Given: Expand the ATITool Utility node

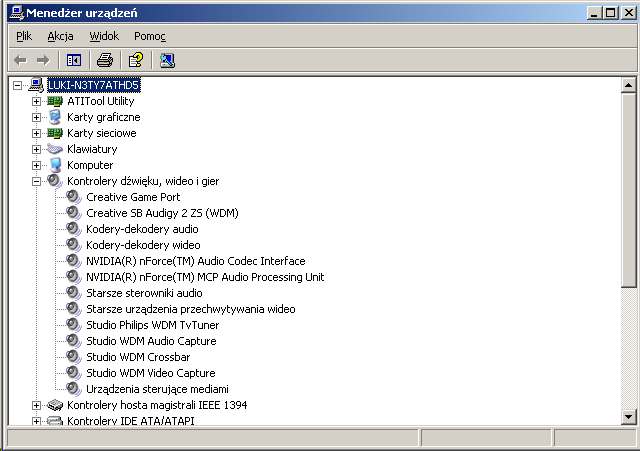Looking at the screenshot, I should [36, 101].
